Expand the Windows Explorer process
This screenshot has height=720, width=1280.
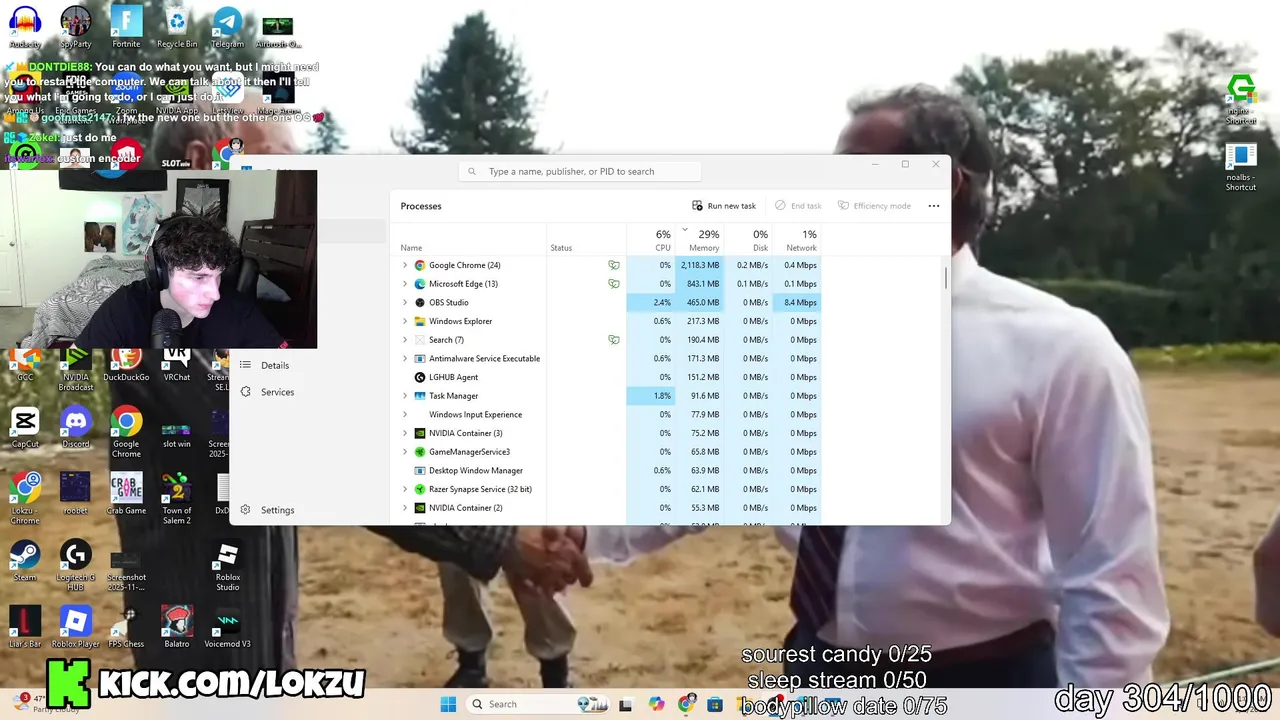405,321
